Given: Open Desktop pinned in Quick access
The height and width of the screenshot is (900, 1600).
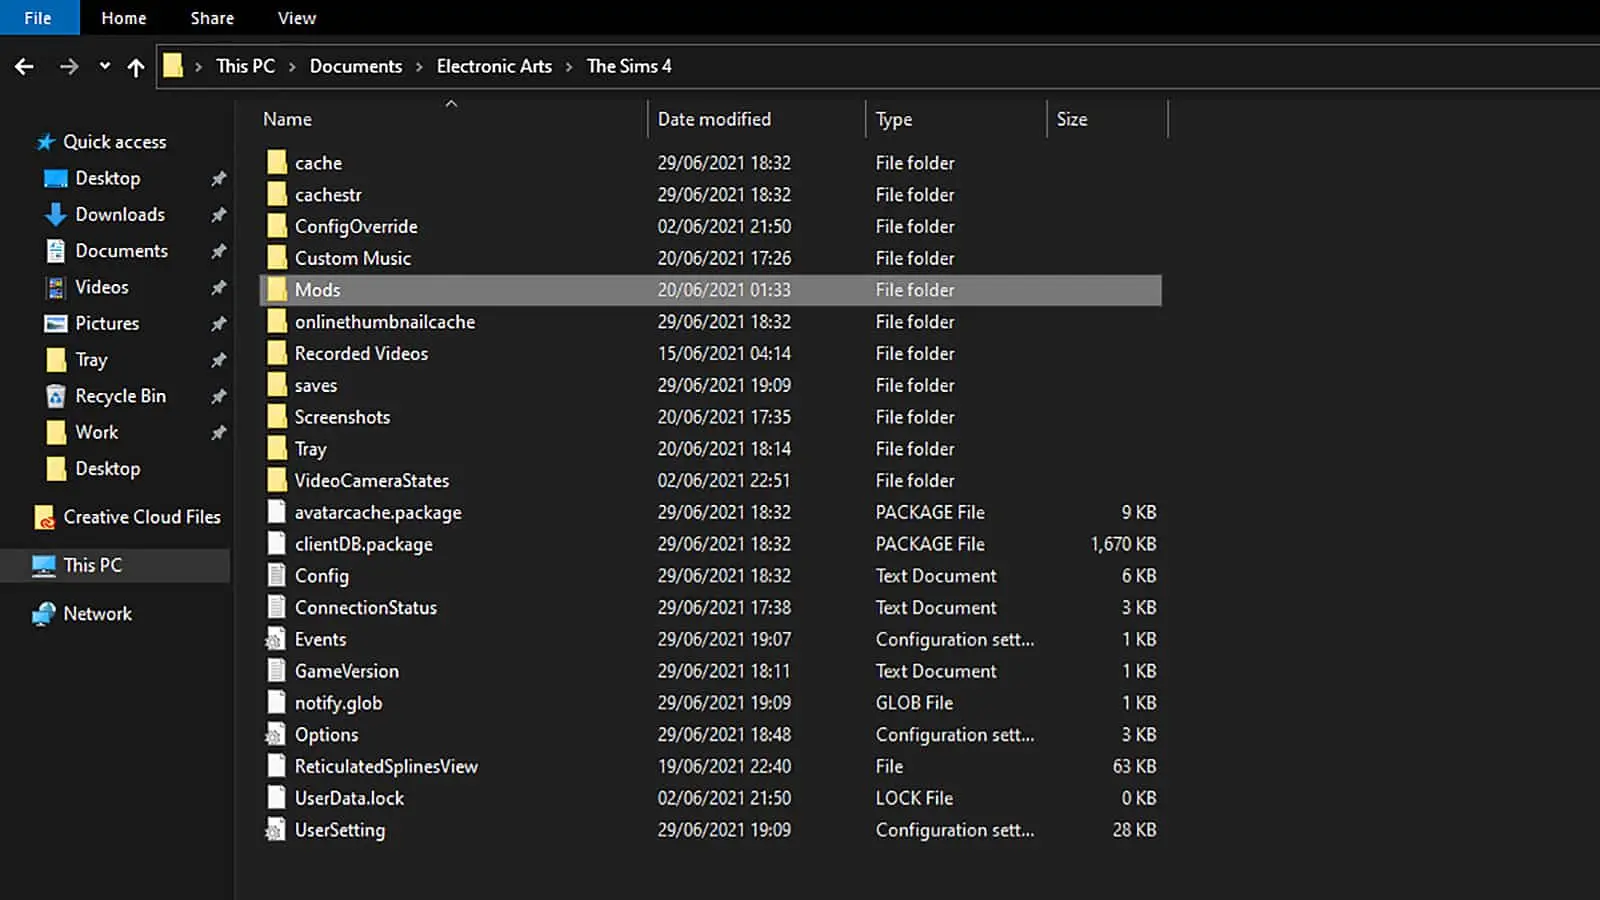Looking at the screenshot, I should coord(107,178).
